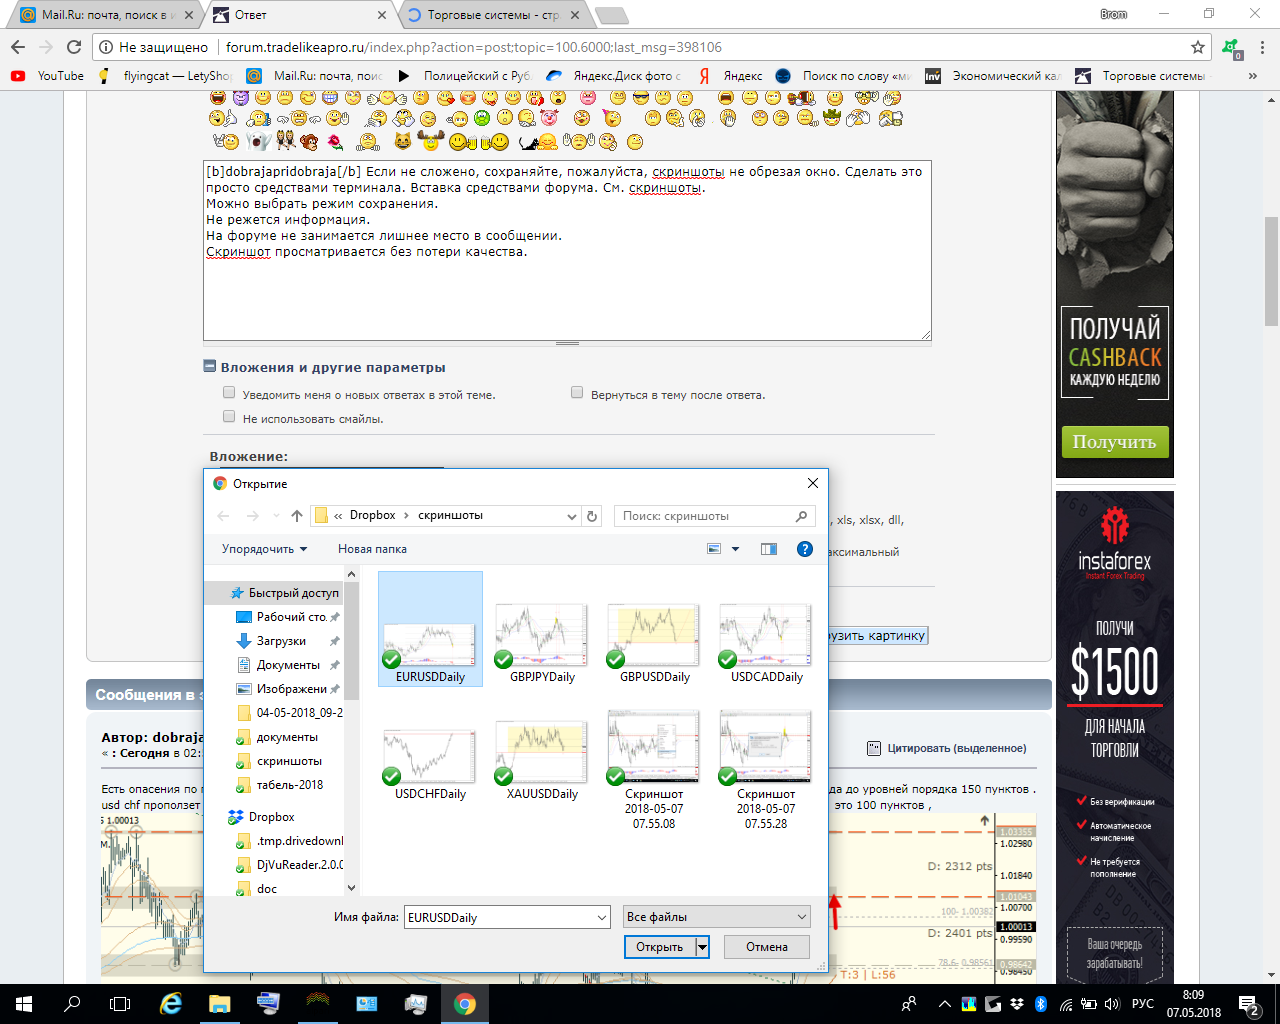Expand the view options dropdown arrow
The image size is (1280, 1024).
[x=735, y=549]
